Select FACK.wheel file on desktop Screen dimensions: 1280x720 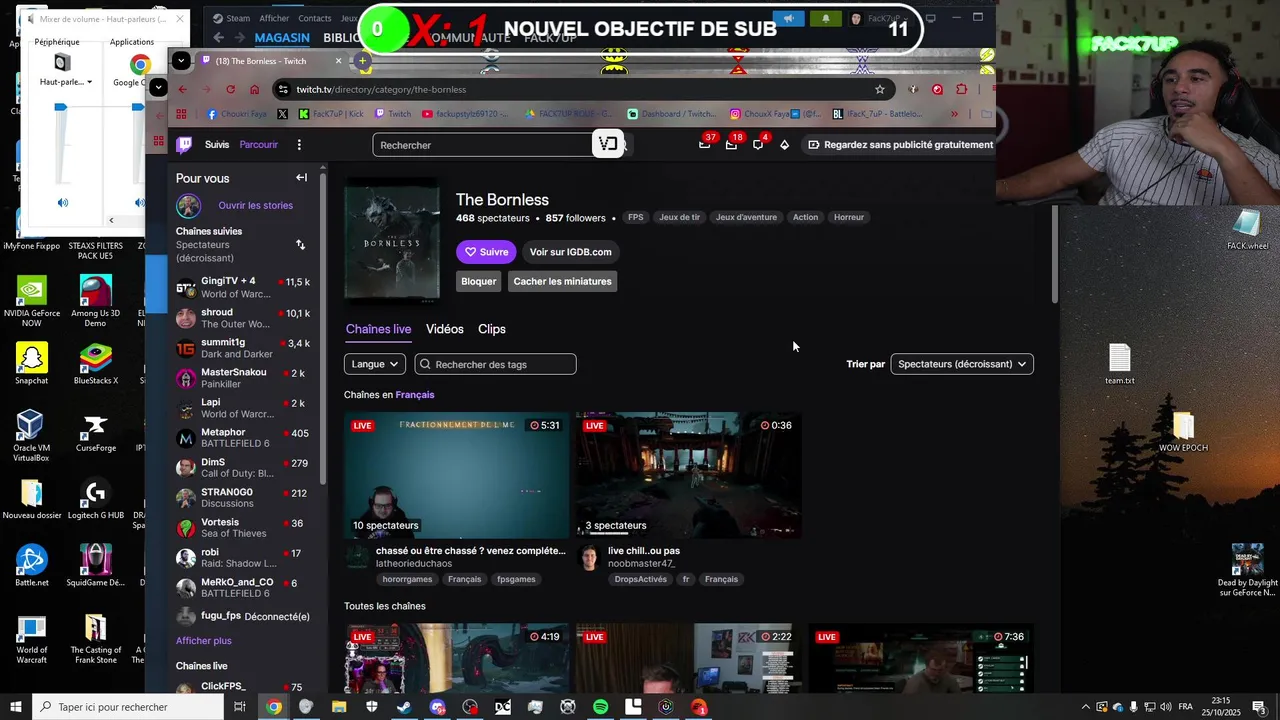1247,230
